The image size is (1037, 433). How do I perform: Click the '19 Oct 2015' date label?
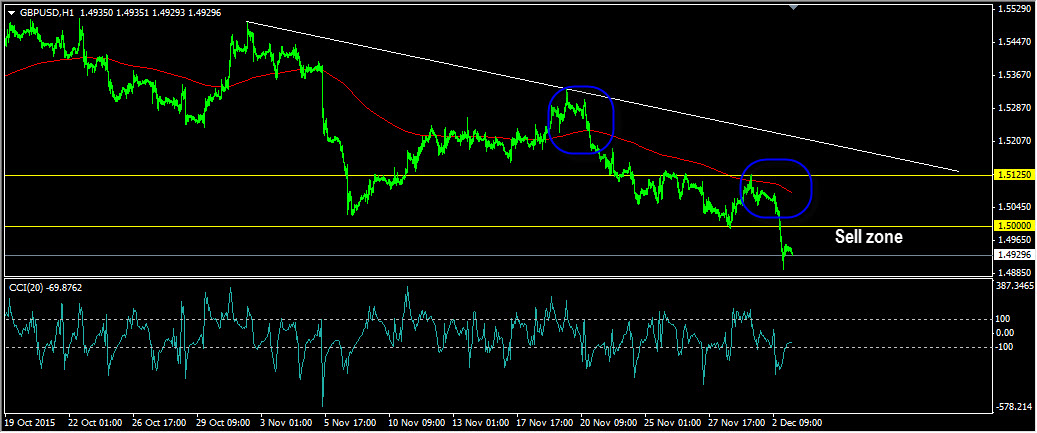(30, 422)
